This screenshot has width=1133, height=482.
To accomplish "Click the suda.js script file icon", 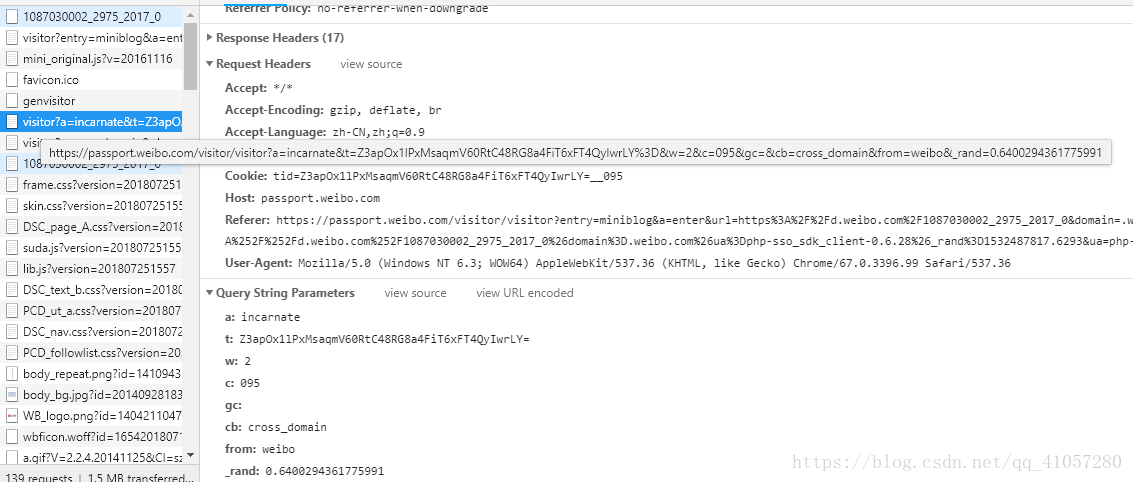I will (x=13, y=247).
